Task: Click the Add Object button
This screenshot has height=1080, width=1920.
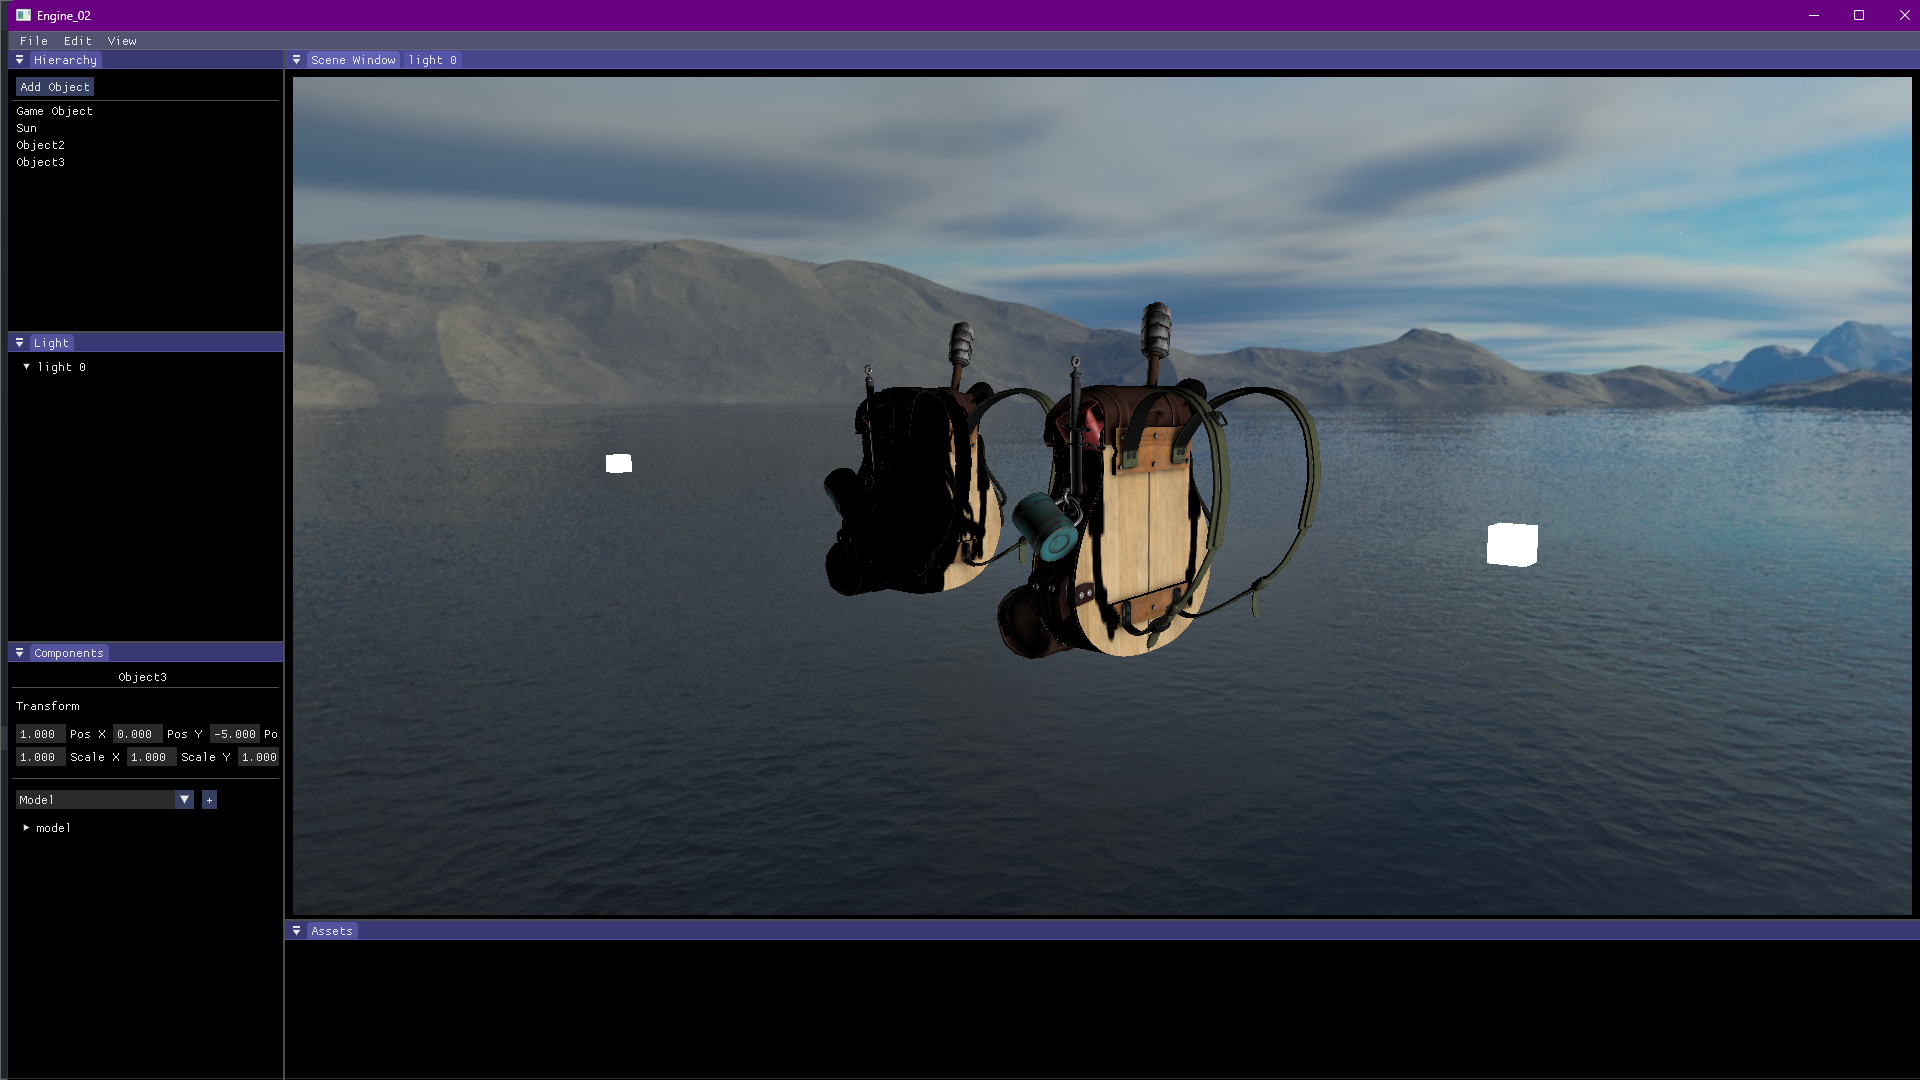Action: pos(55,87)
